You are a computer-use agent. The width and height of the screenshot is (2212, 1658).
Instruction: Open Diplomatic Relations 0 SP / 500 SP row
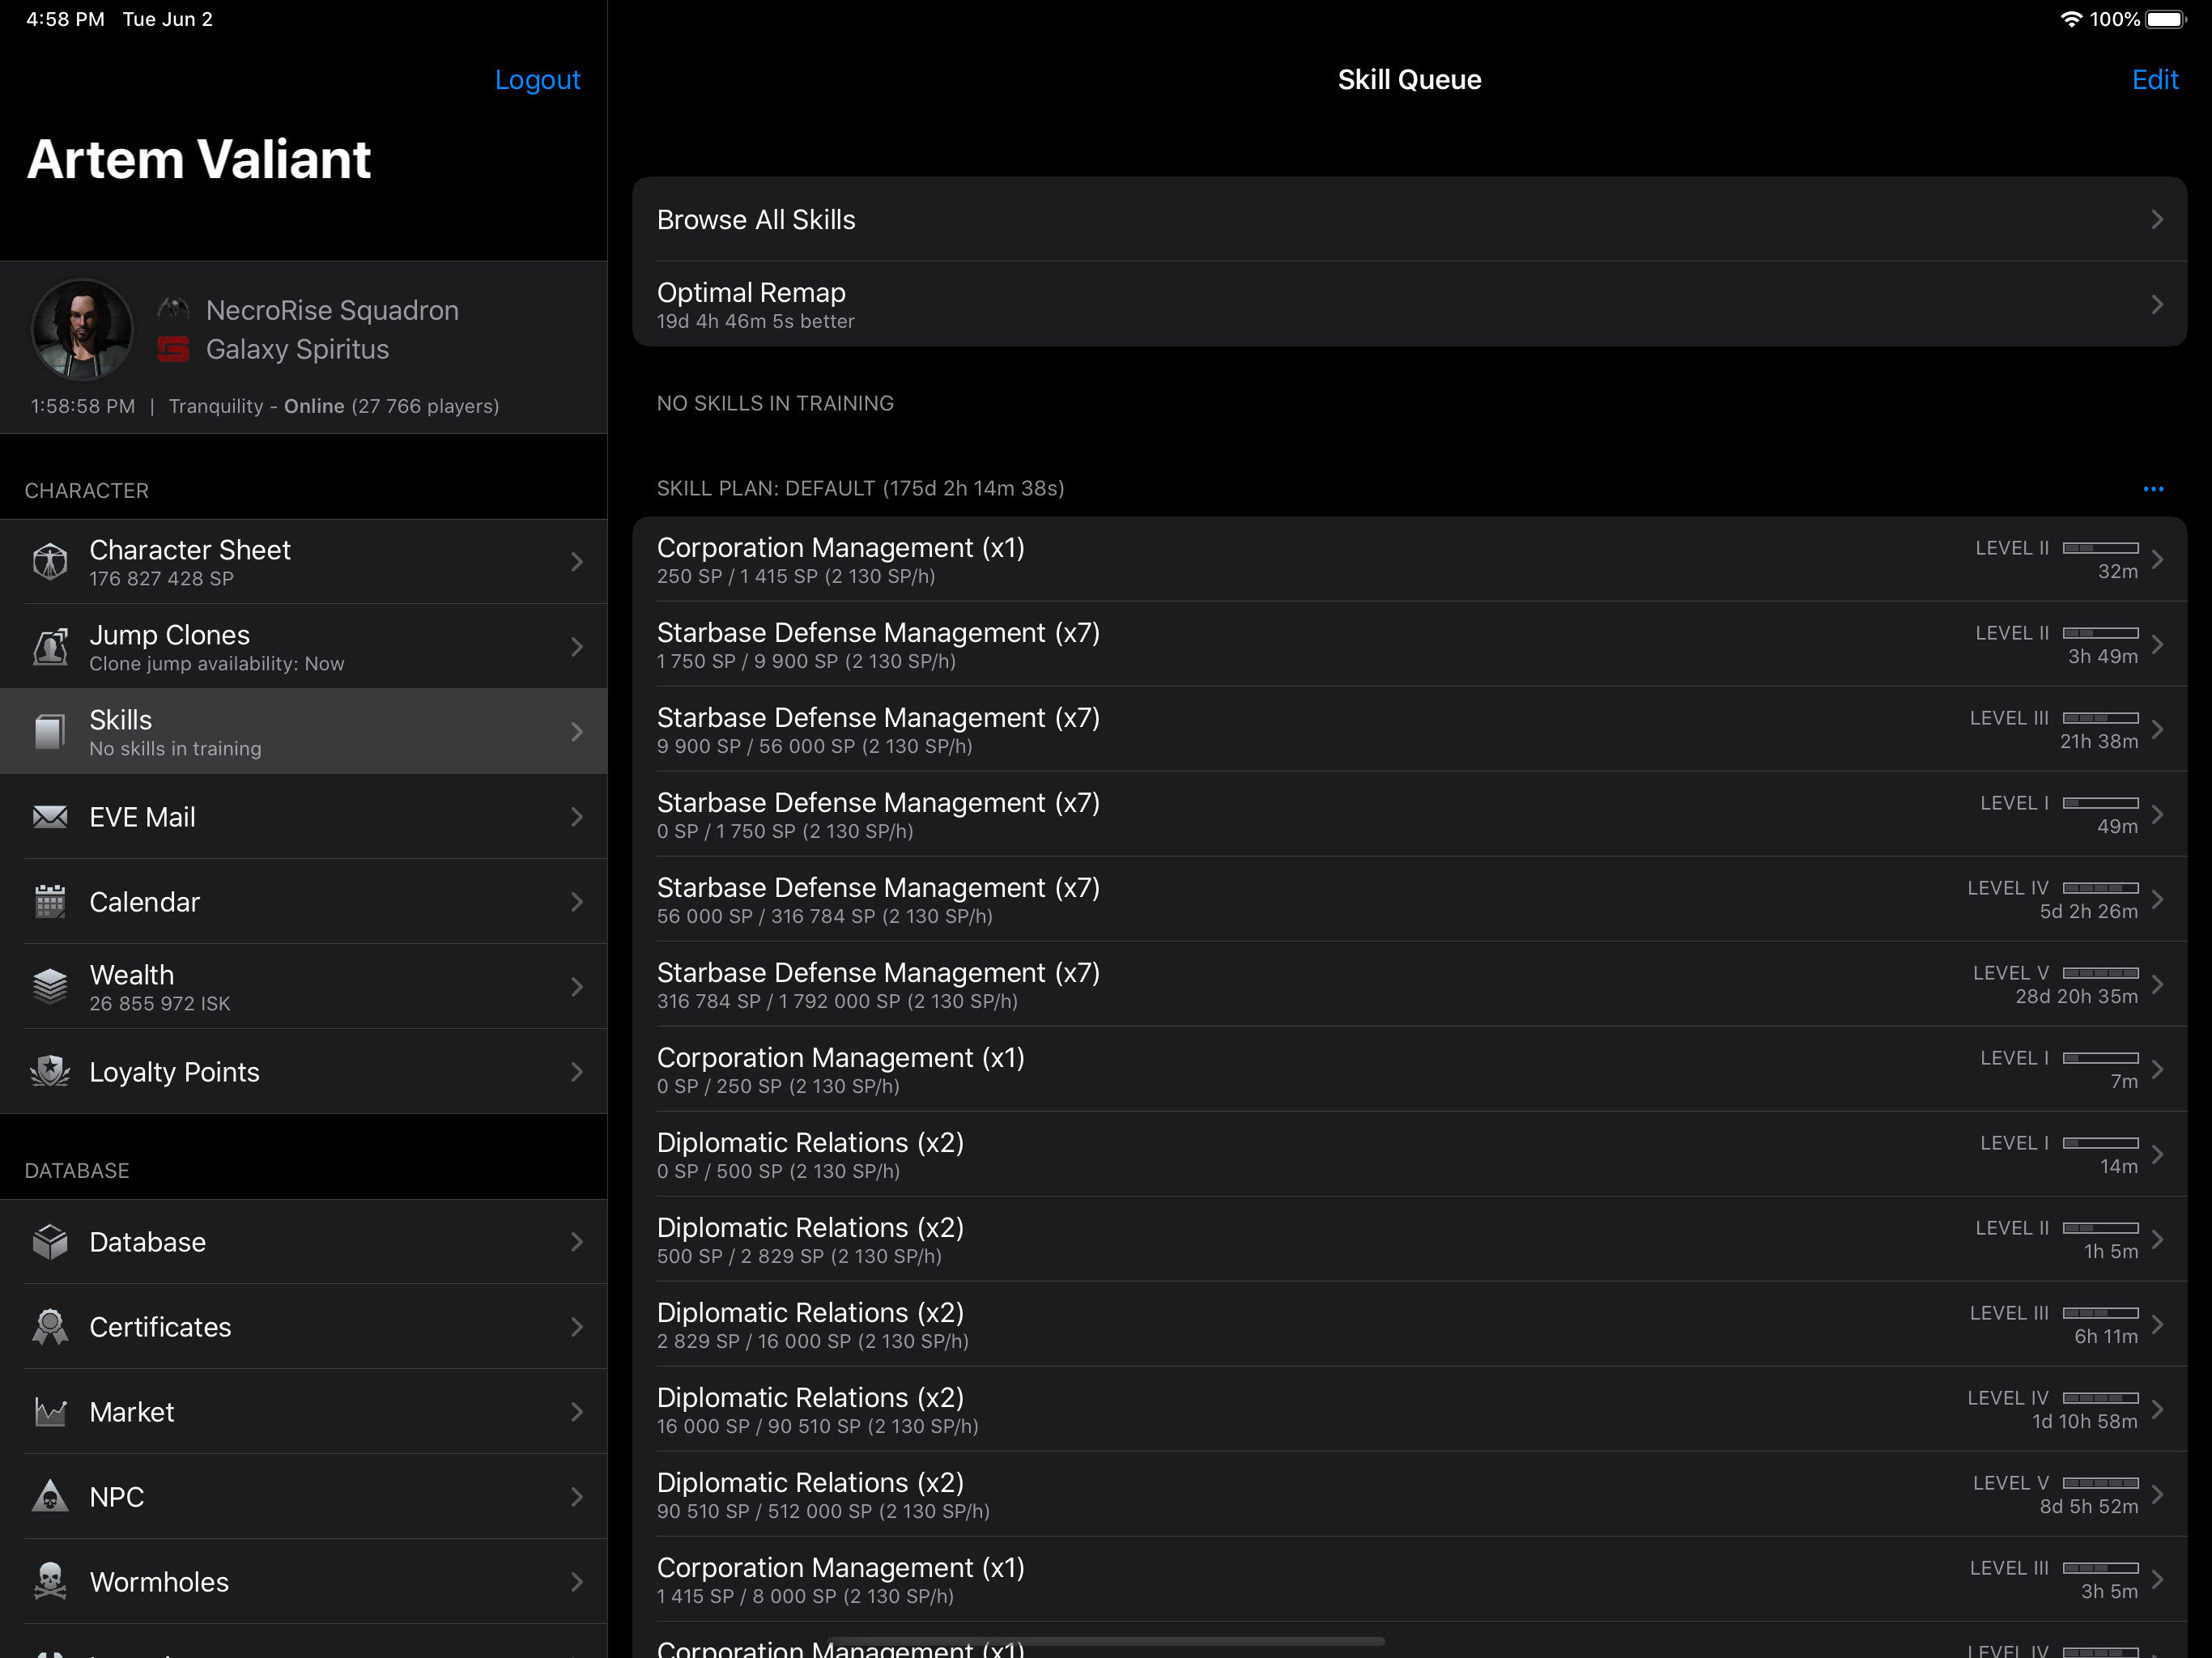[x=1409, y=1154]
